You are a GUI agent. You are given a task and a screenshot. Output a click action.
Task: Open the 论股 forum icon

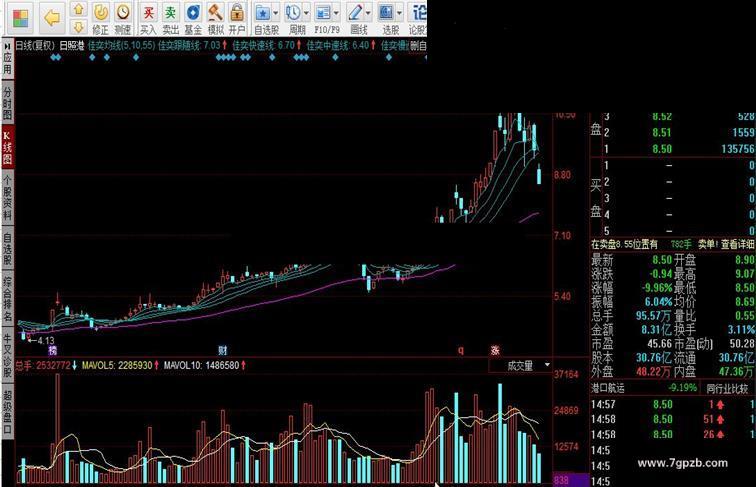[x=418, y=13]
